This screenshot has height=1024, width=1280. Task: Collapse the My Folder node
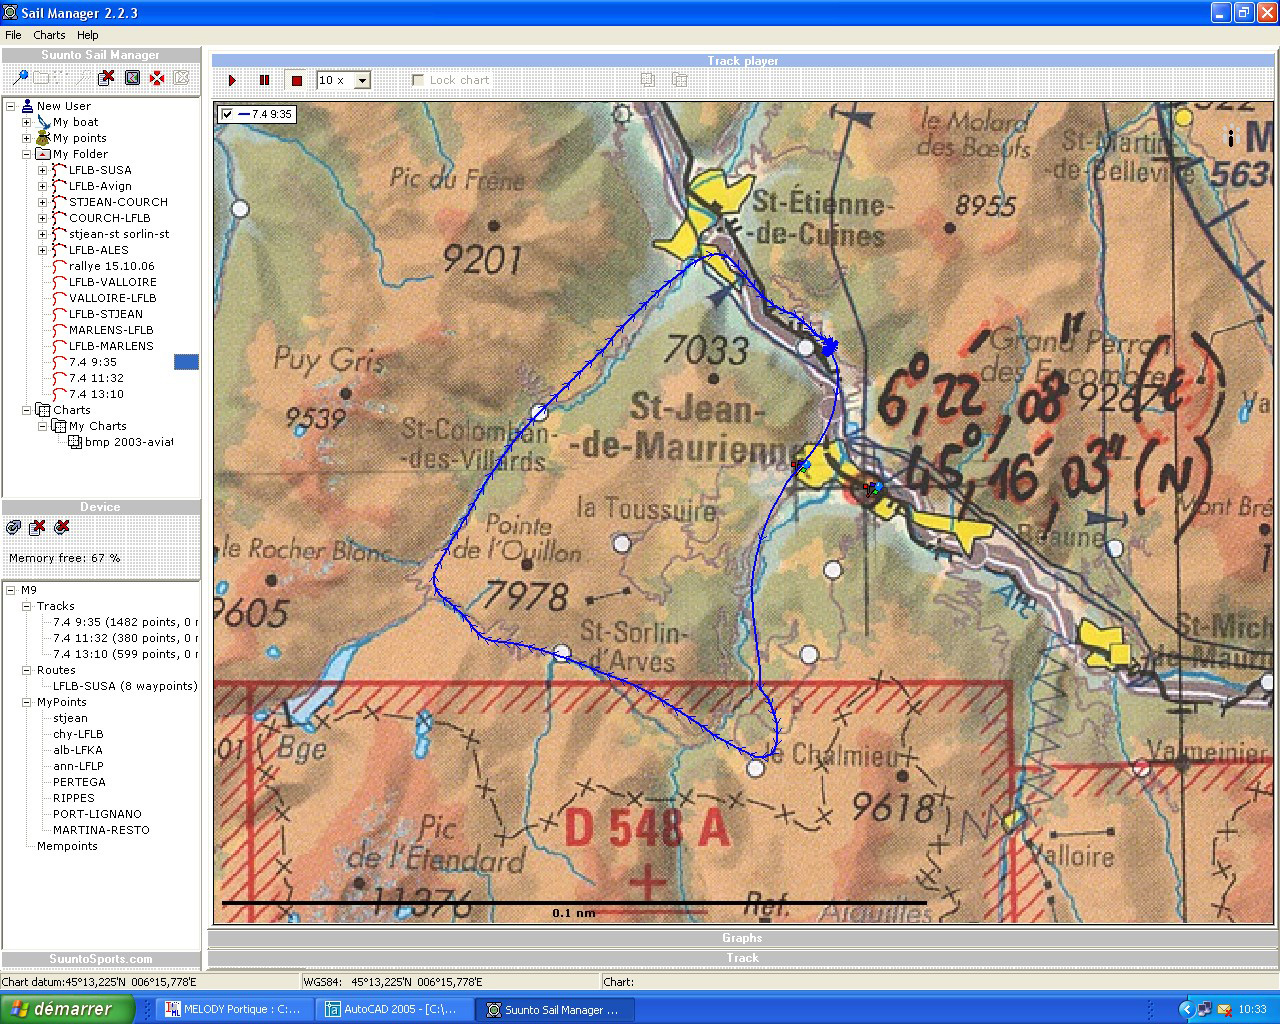pos(26,154)
